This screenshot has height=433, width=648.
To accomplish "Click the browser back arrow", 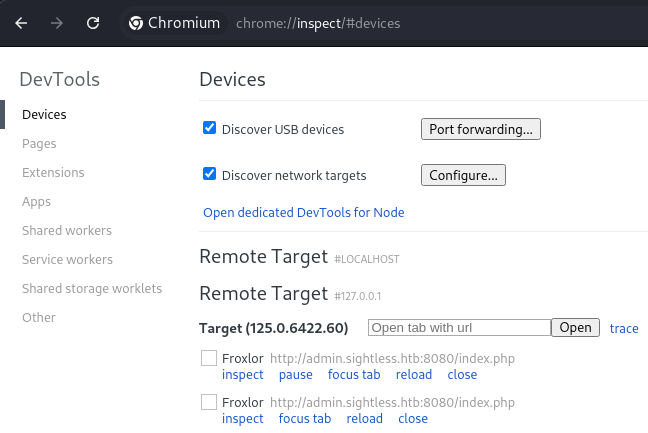I will tap(21, 23).
